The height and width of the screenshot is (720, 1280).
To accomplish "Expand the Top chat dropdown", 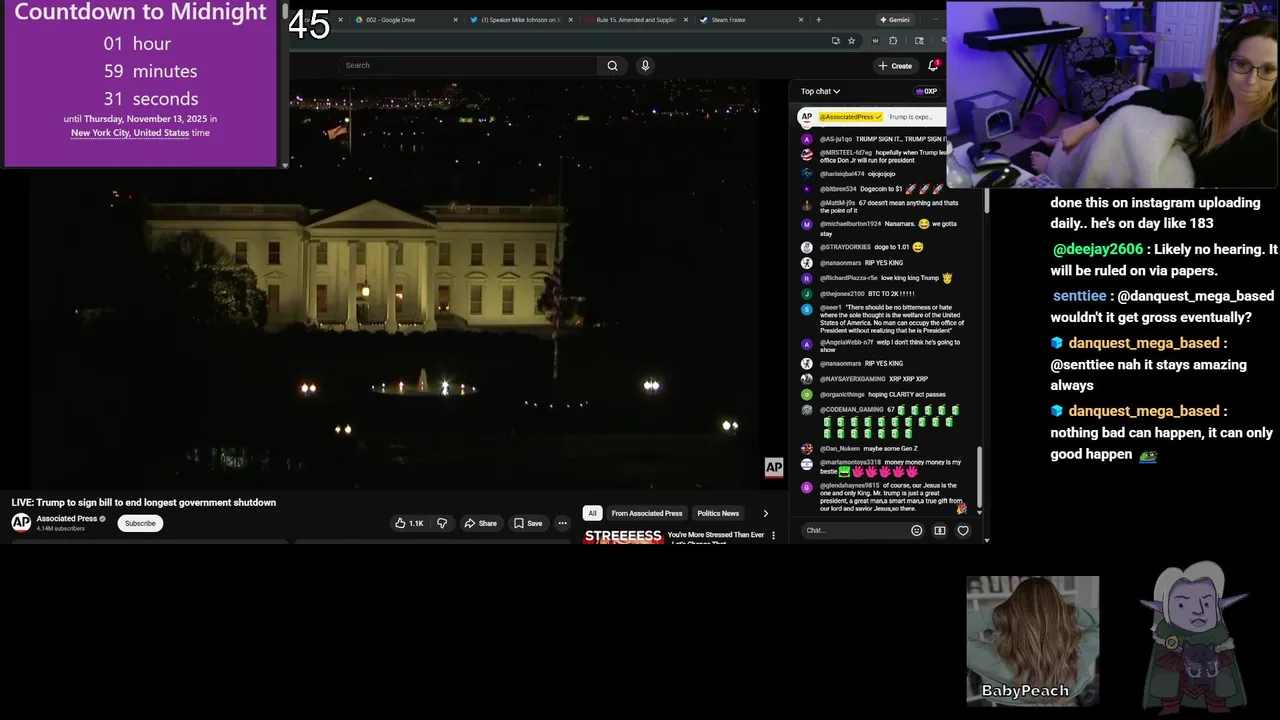I will point(820,91).
